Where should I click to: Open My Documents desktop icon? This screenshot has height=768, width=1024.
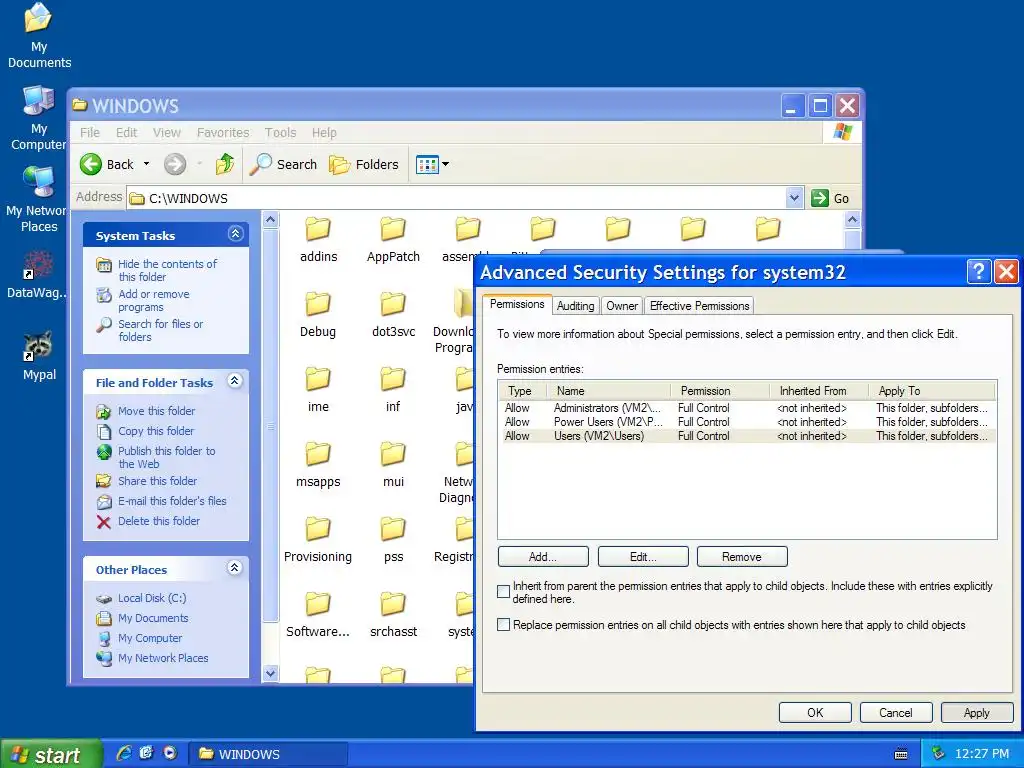click(x=39, y=35)
